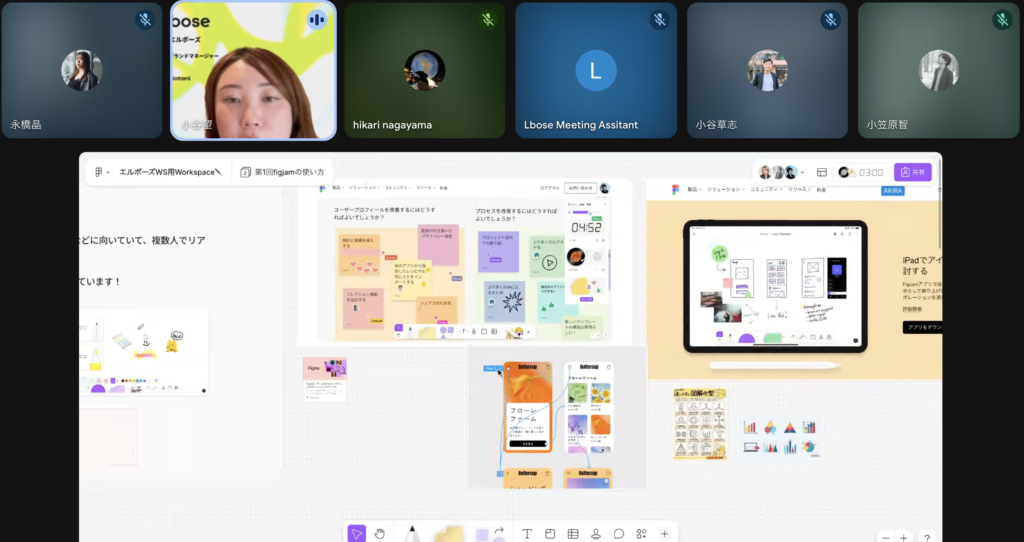
Task: Pick the Marker pen tool
Action: point(411,533)
